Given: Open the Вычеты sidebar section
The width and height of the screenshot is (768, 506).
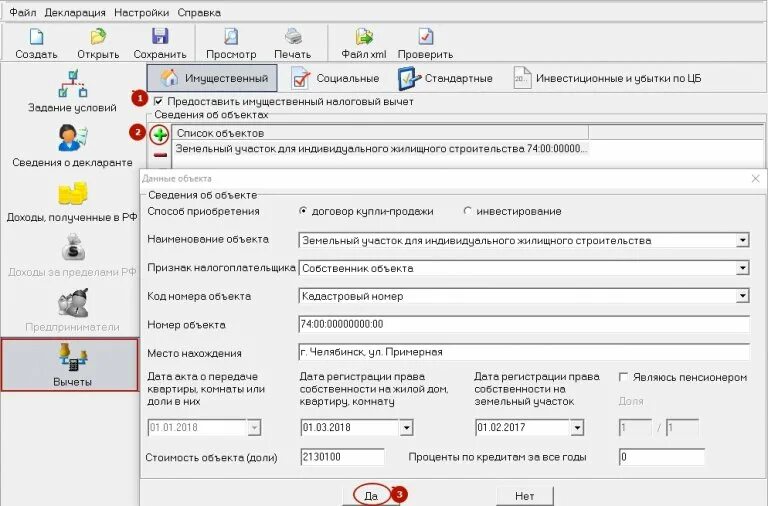Looking at the screenshot, I should coord(70,364).
